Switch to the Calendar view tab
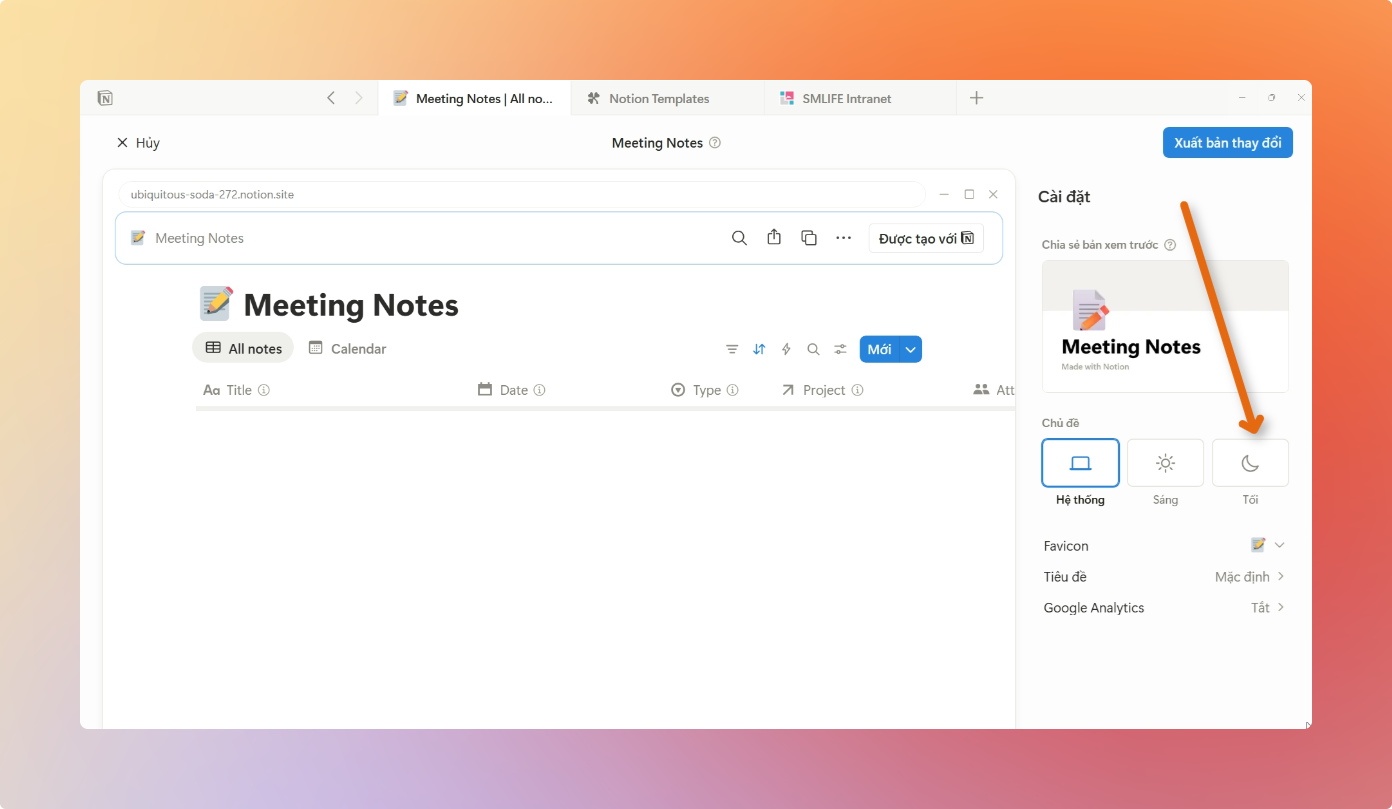 347,348
